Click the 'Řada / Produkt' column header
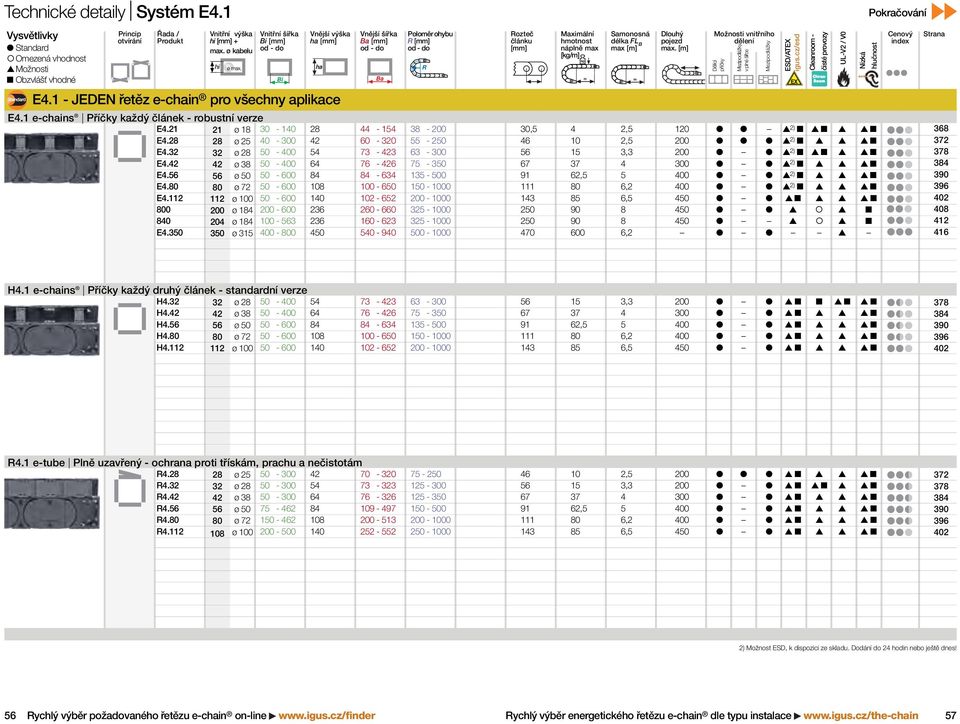 (x=170, y=37)
